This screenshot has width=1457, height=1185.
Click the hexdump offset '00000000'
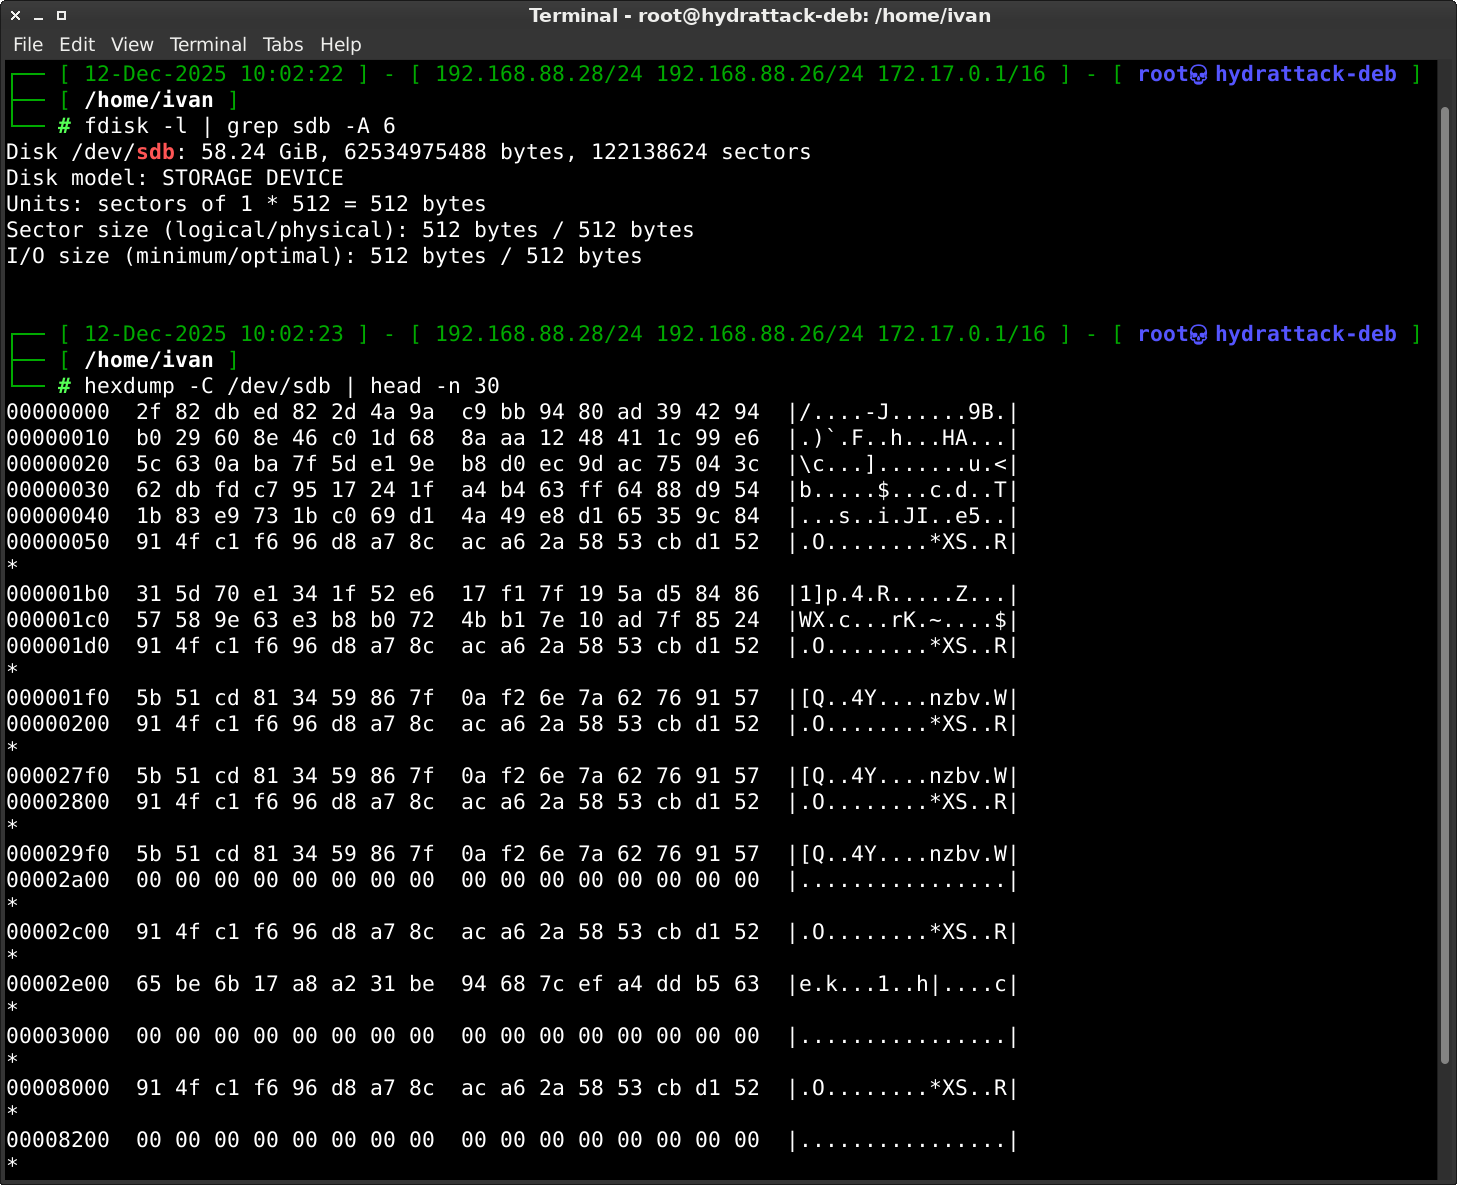pos(58,412)
